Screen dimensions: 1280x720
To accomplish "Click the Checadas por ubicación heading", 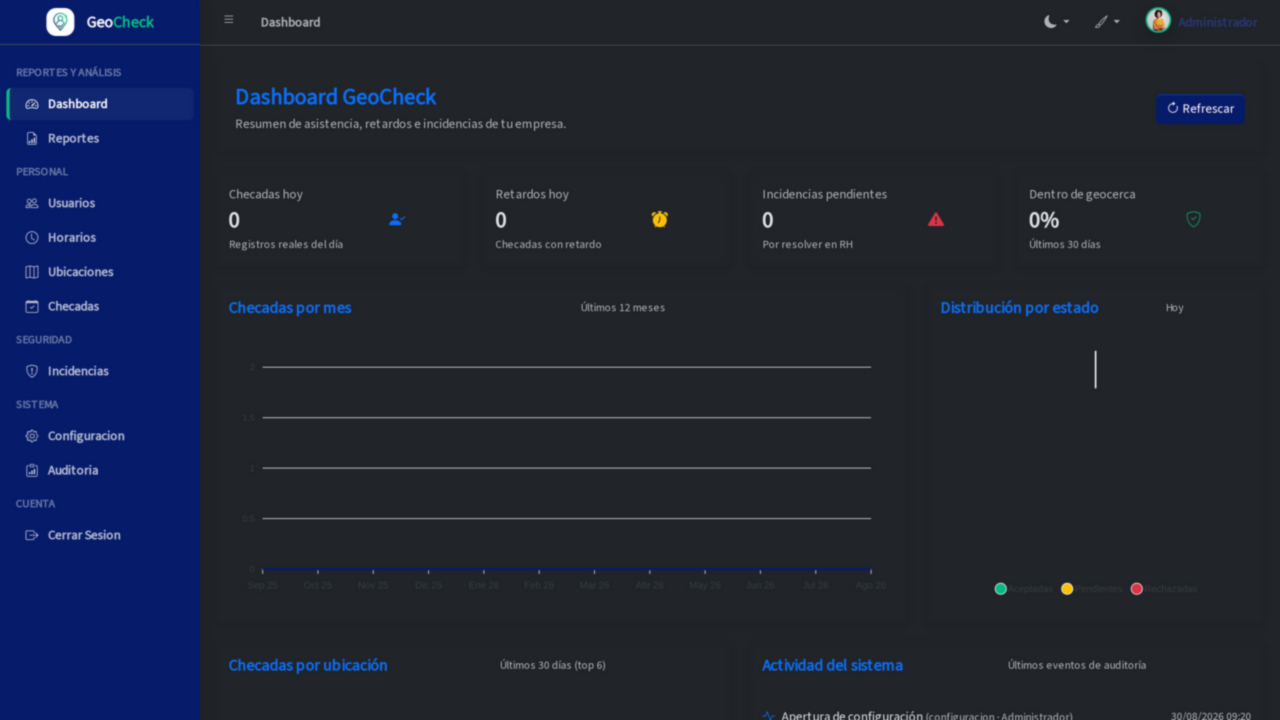I will (308, 665).
